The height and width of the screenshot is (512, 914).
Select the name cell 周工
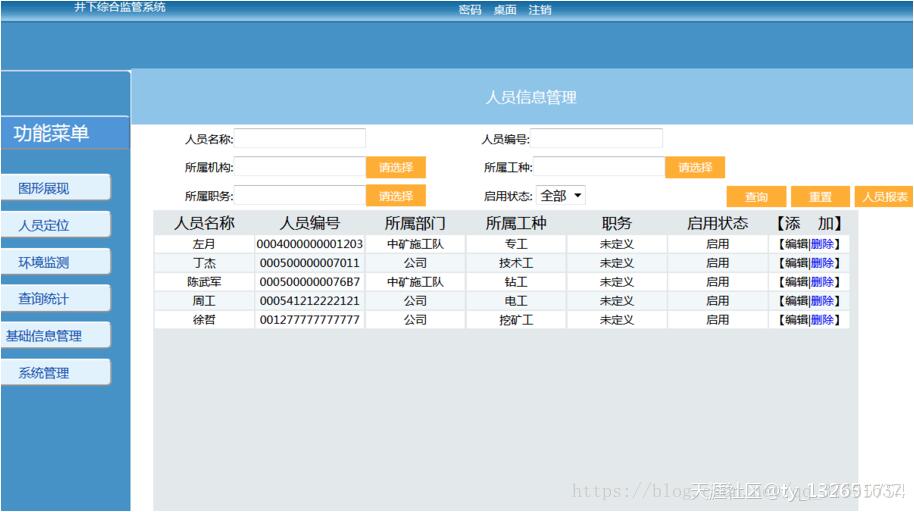[204, 301]
